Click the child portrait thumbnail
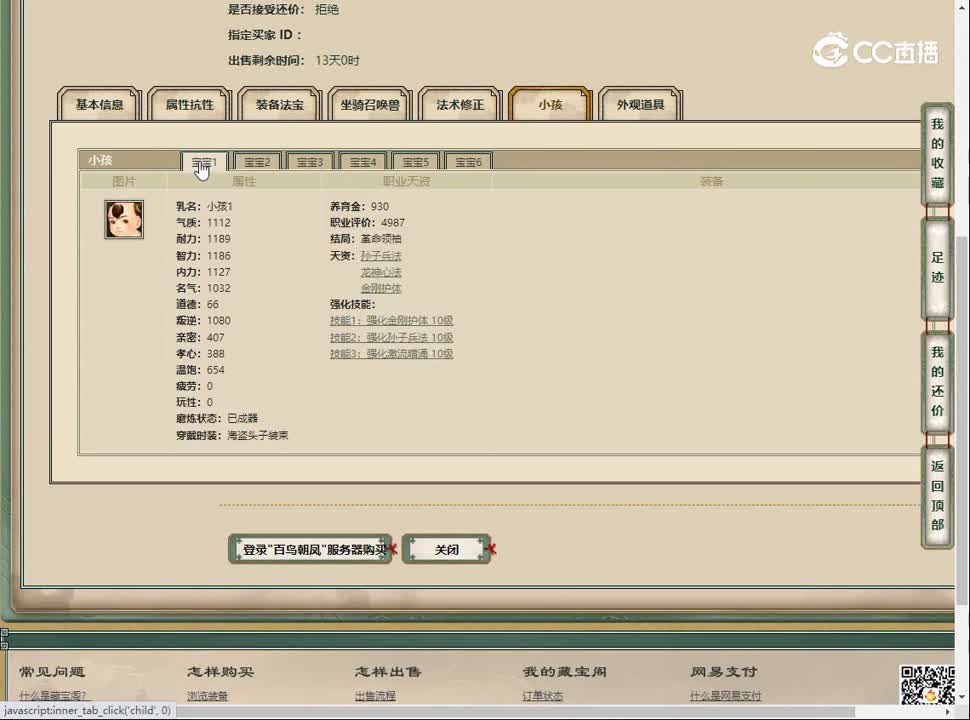 coord(124,220)
